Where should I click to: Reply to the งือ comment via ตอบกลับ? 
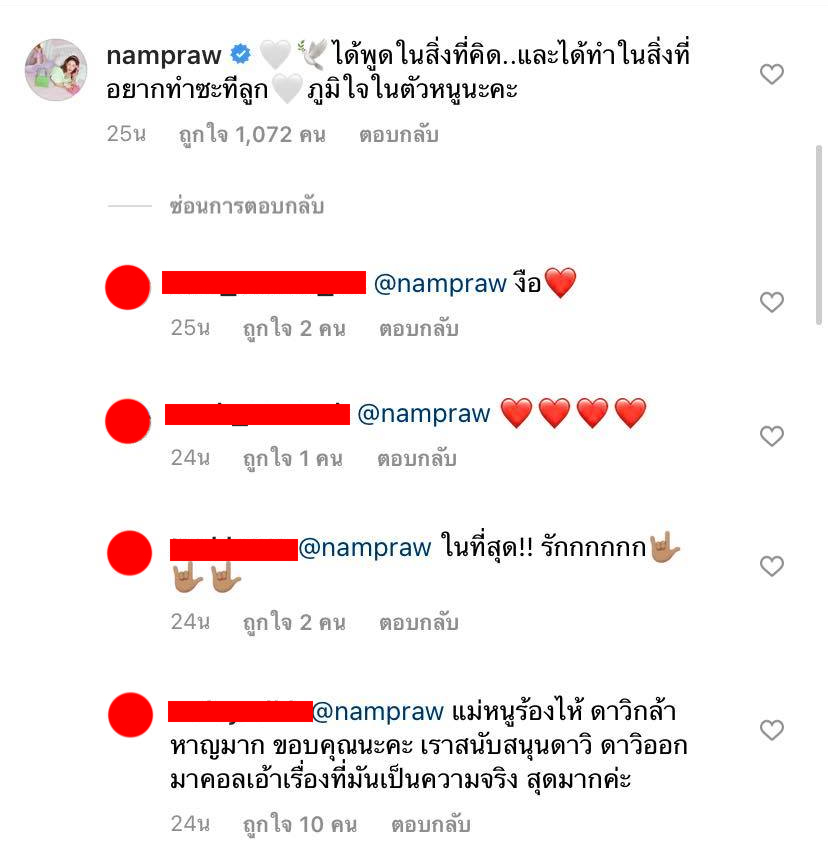pos(419,329)
